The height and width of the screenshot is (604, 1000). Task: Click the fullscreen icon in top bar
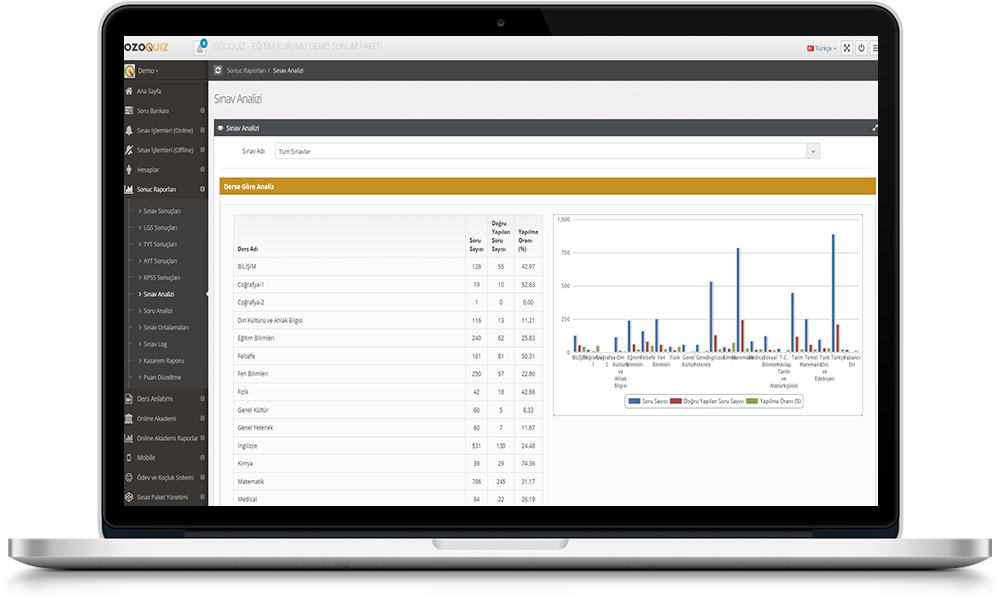pyautogui.click(x=847, y=48)
